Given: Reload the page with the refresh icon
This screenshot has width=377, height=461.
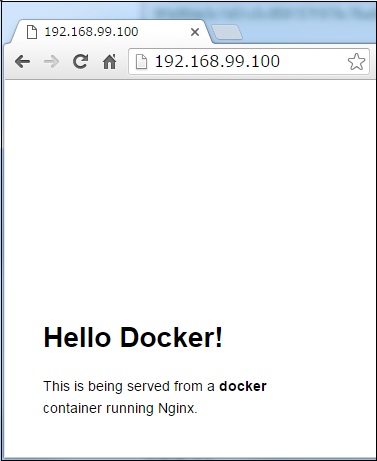Looking at the screenshot, I should (x=80, y=61).
